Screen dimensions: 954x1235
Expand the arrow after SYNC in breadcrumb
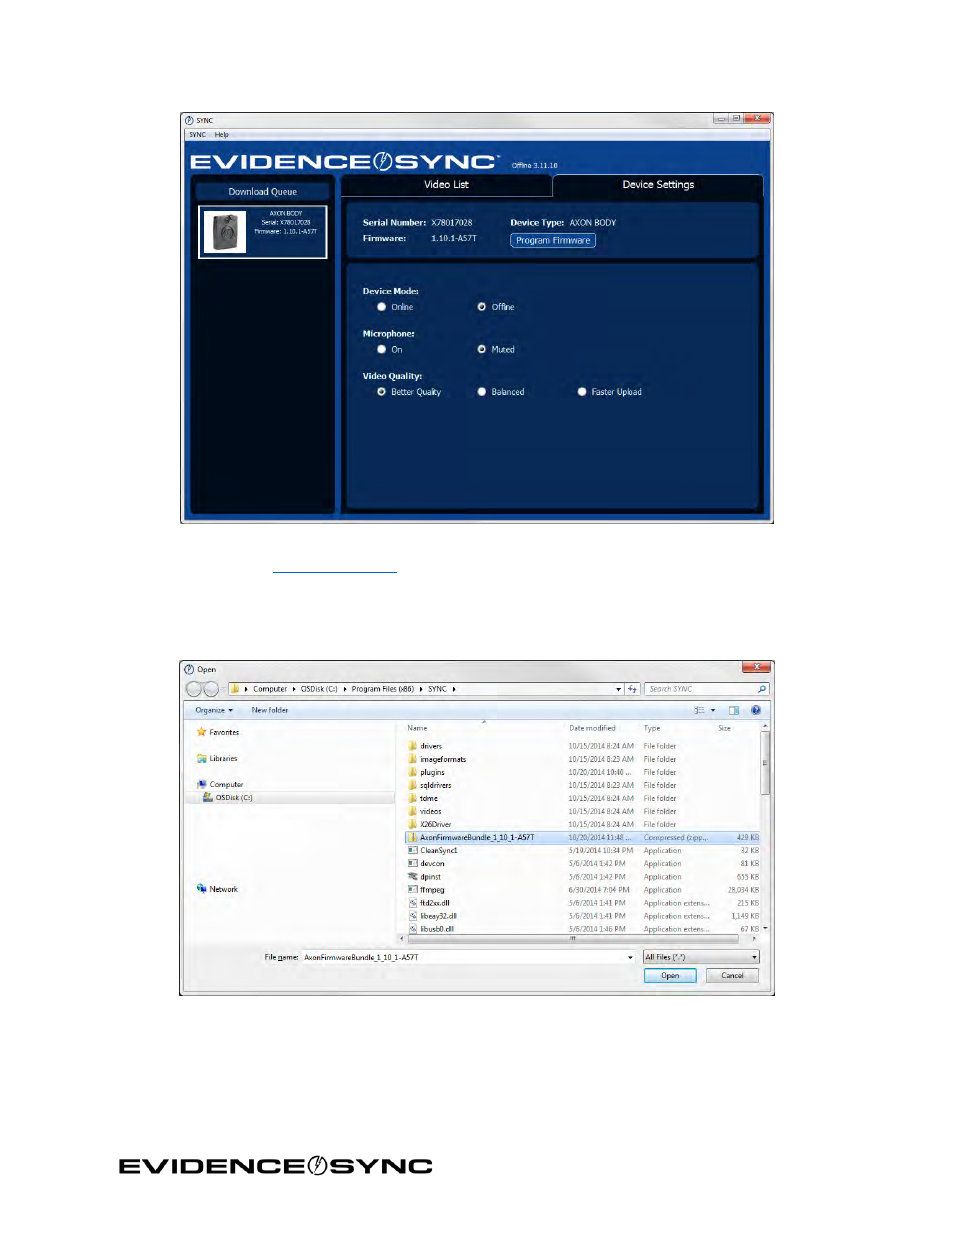click(x=454, y=689)
